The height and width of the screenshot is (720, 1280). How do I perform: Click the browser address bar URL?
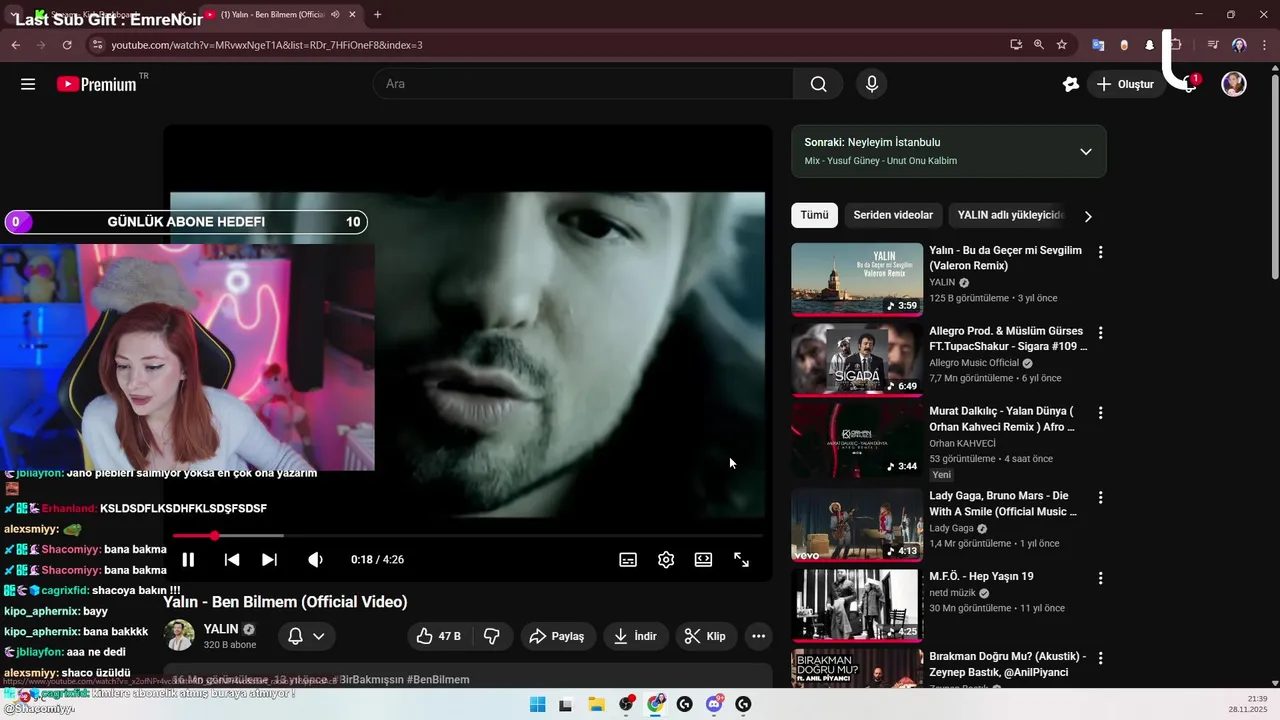pyautogui.click(x=267, y=45)
